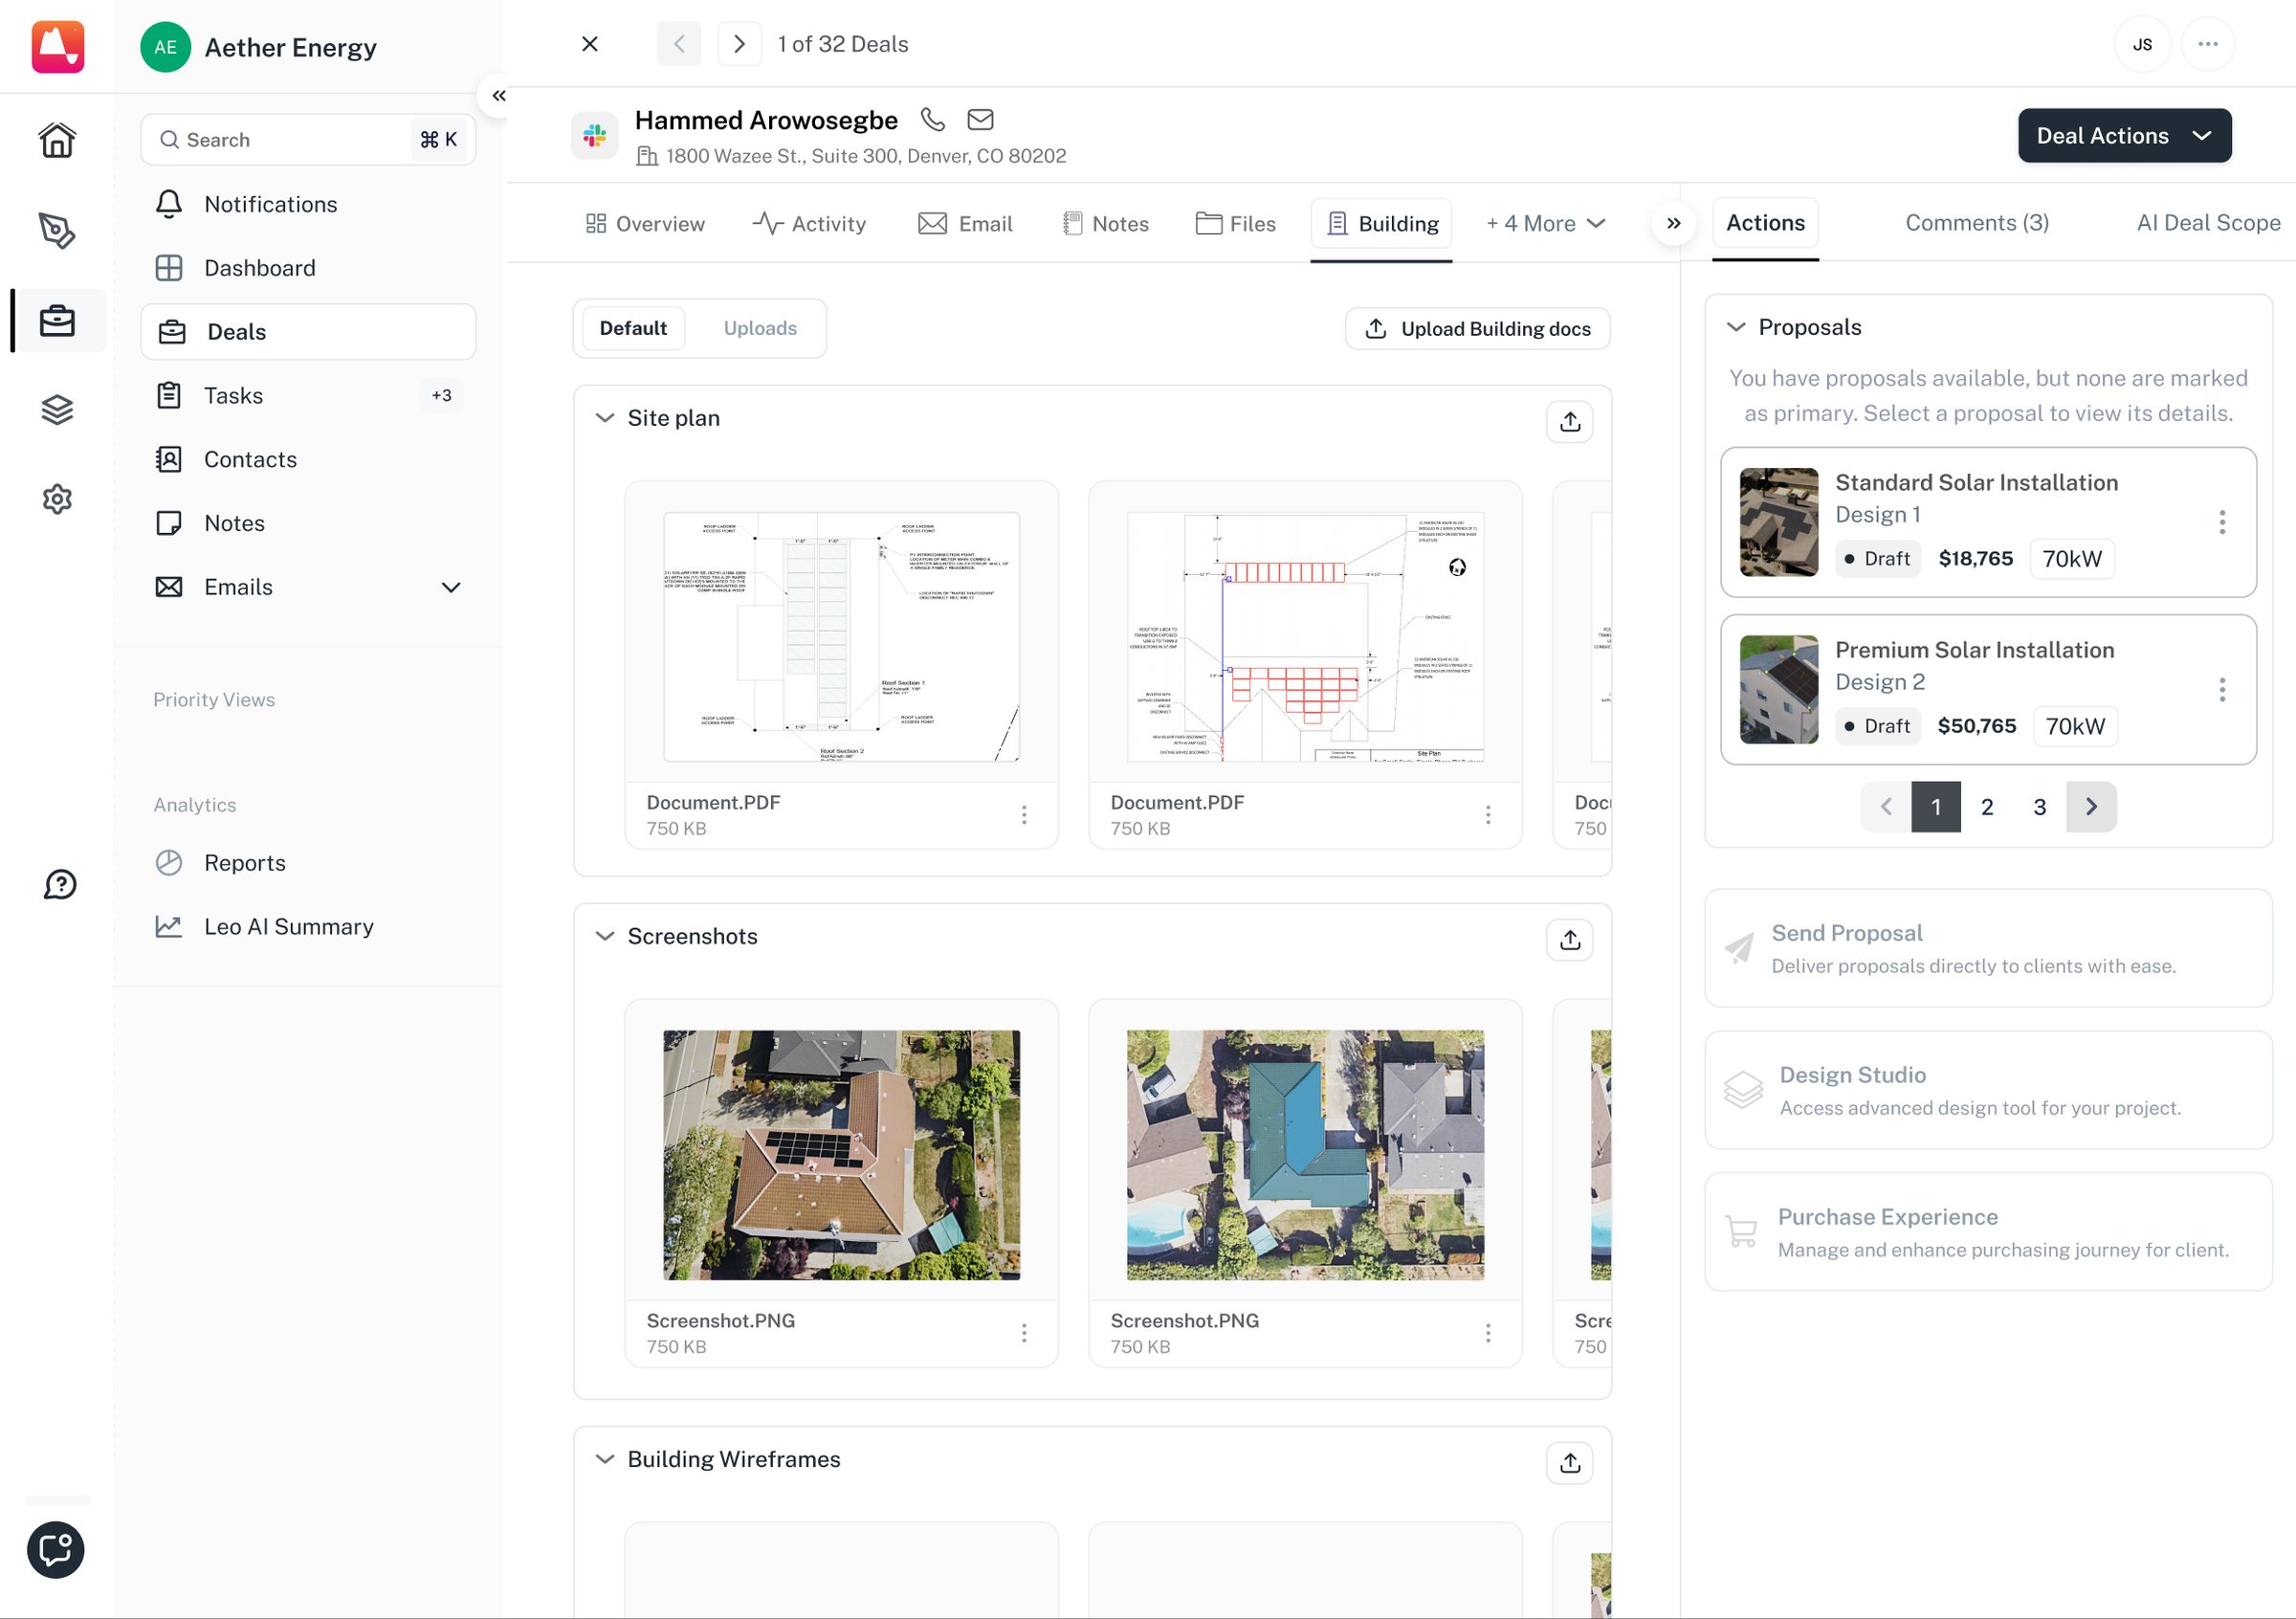
Task: Open the briefcase Deals icon in rail
Action: coord(57,321)
